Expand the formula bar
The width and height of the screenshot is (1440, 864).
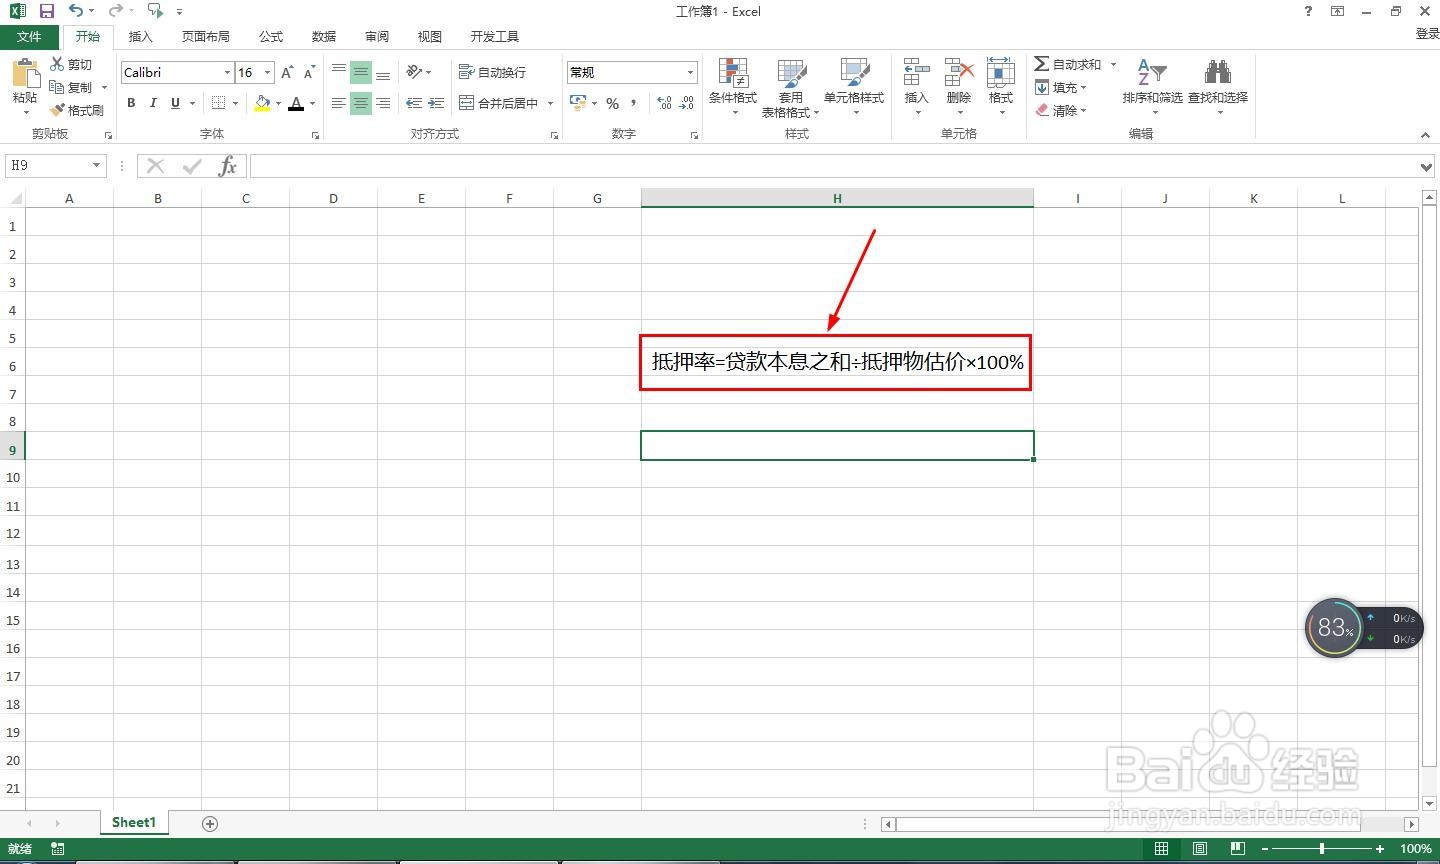pyautogui.click(x=1426, y=166)
